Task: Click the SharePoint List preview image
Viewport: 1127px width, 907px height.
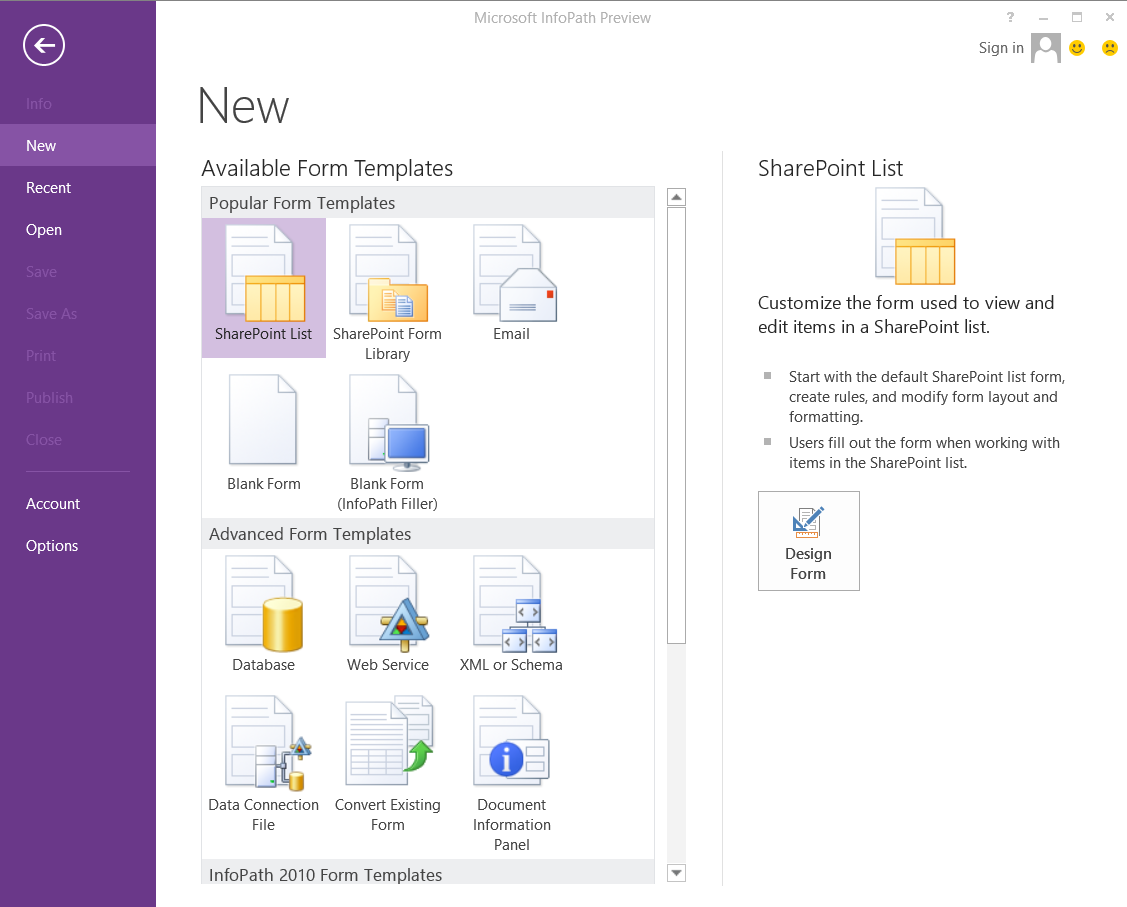Action: [915, 236]
